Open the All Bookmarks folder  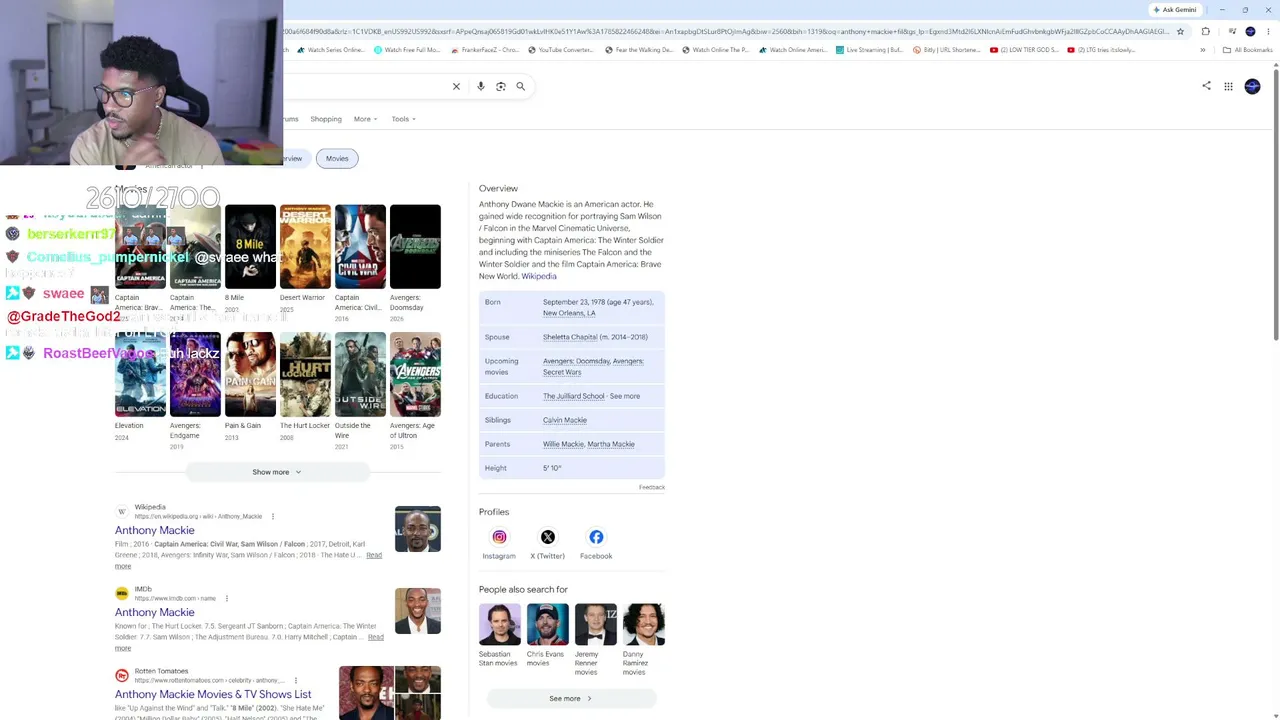pos(1247,50)
